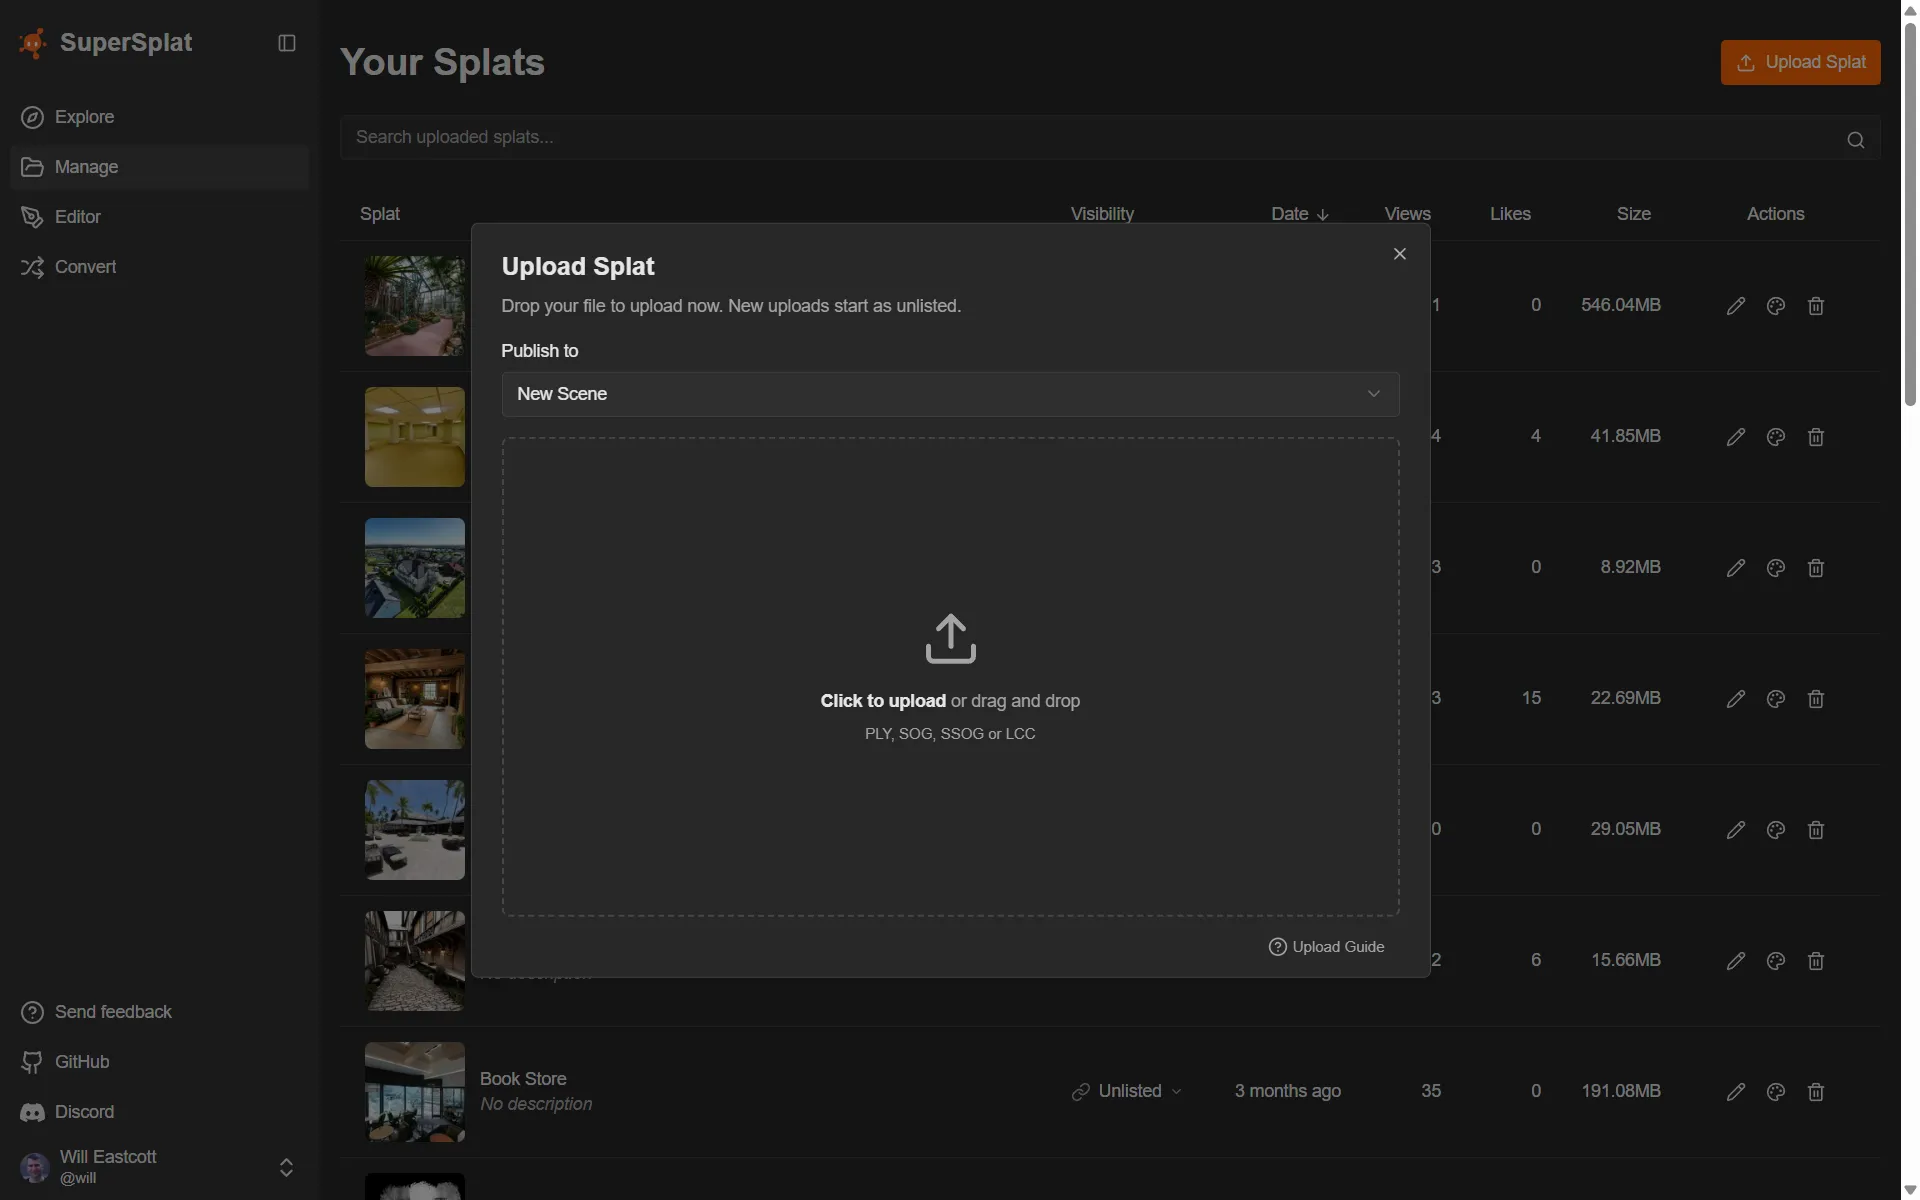
Task: Open palette settings for 41.85MB splat
Action: (x=1776, y=437)
